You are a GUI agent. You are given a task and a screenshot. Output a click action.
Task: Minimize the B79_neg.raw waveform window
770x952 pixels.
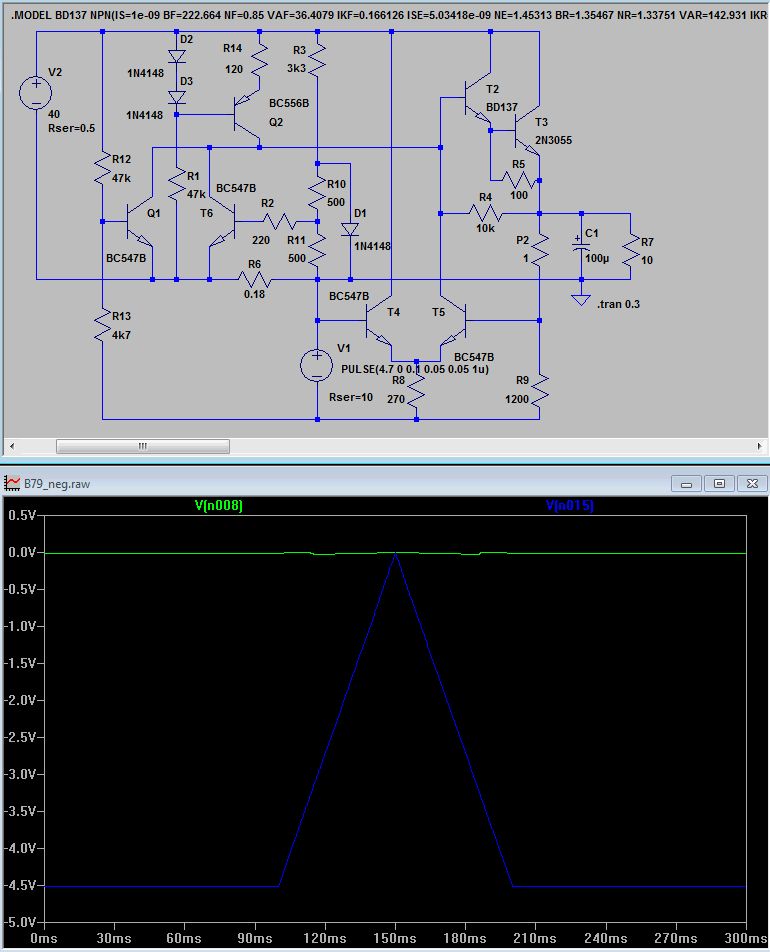pyautogui.click(x=687, y=484)
